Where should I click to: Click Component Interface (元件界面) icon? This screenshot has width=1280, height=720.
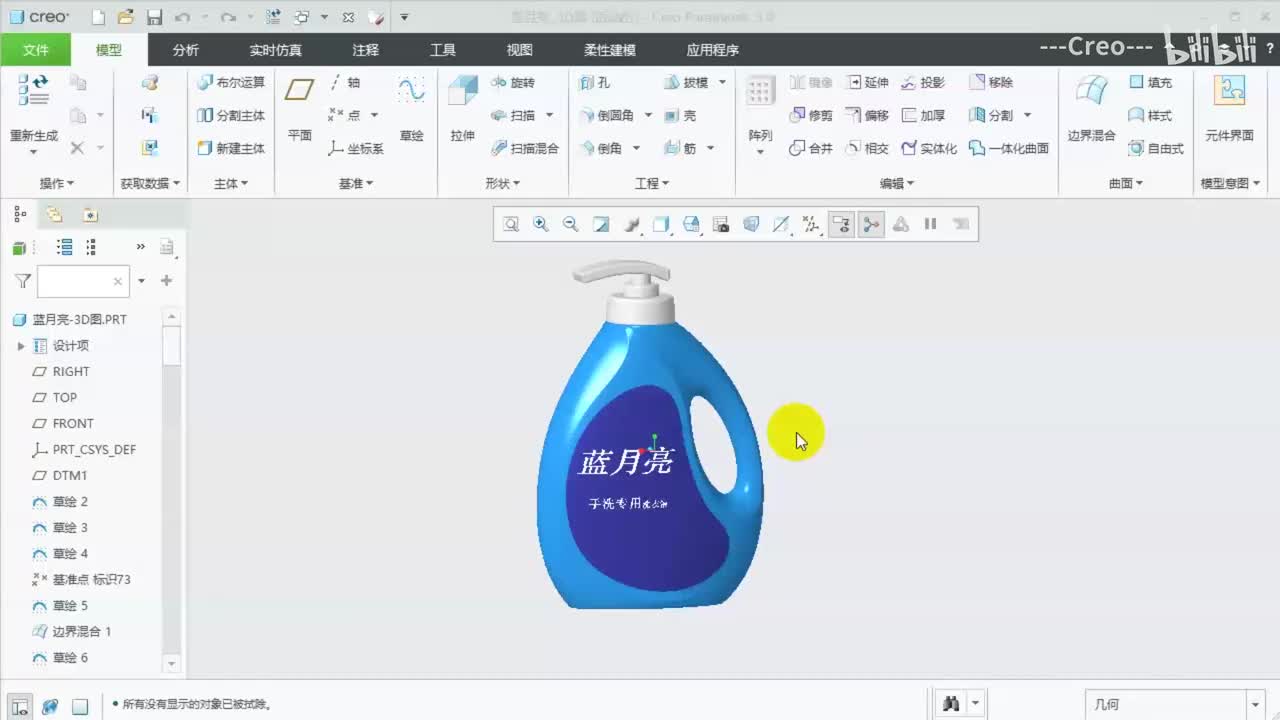[x=1229, y=110]
